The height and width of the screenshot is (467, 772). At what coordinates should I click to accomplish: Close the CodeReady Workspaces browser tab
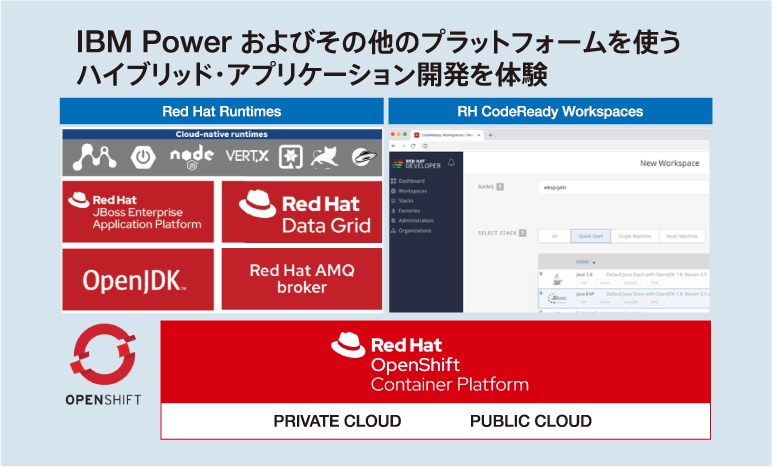(479, 135)
